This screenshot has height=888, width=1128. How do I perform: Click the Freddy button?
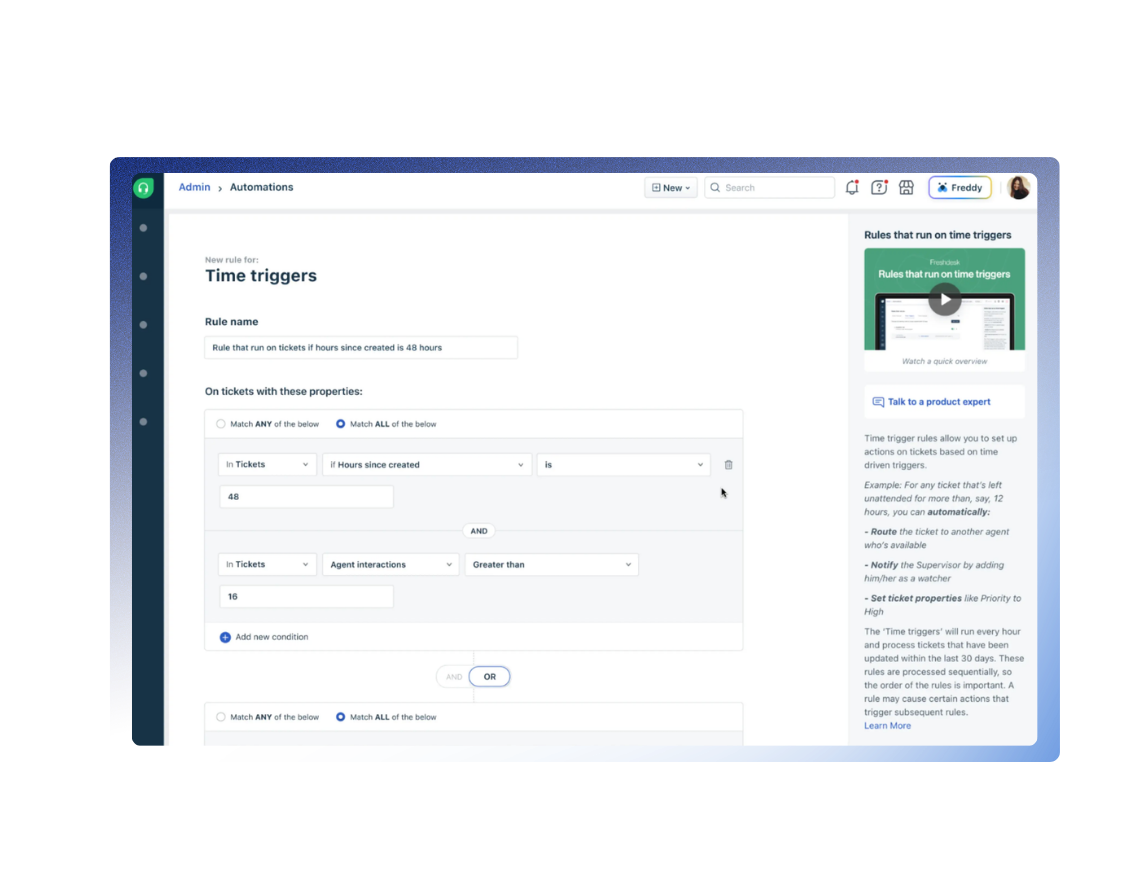[959, 188]
